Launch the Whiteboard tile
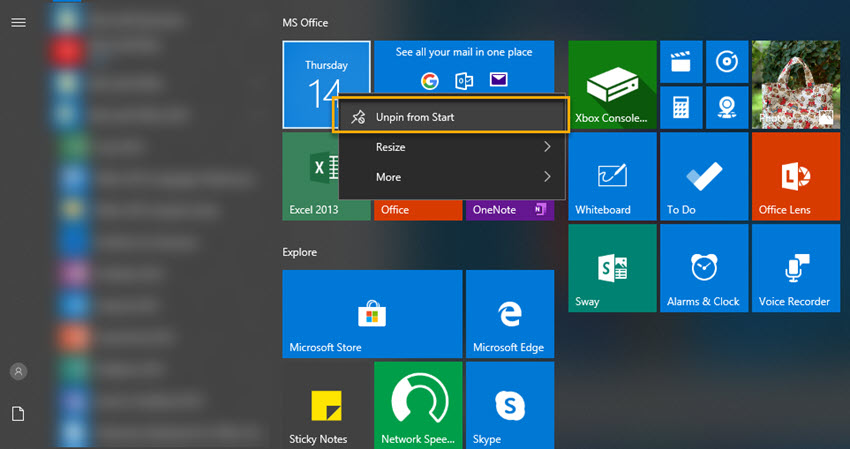The image size is (850, 449). click(x=612, y=176)
